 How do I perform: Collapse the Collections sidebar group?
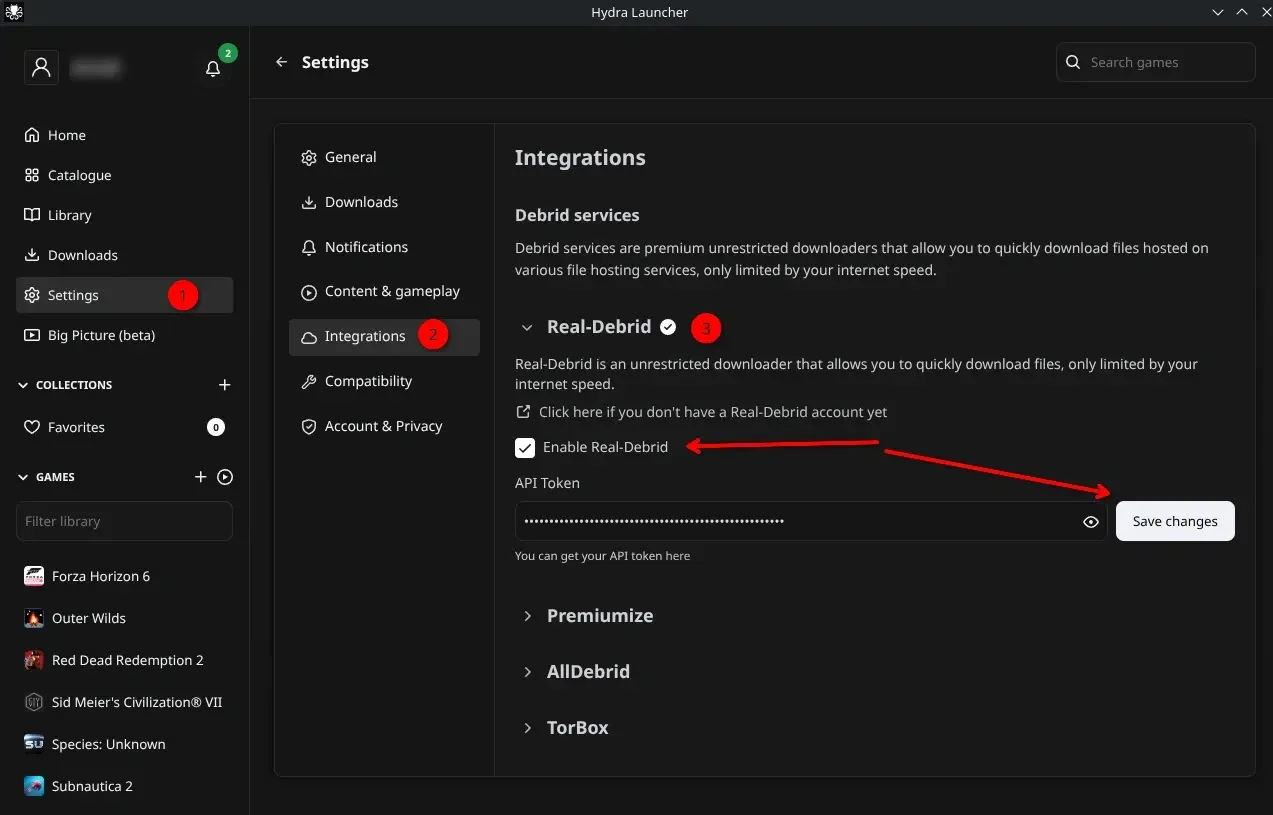click(24, 385)
